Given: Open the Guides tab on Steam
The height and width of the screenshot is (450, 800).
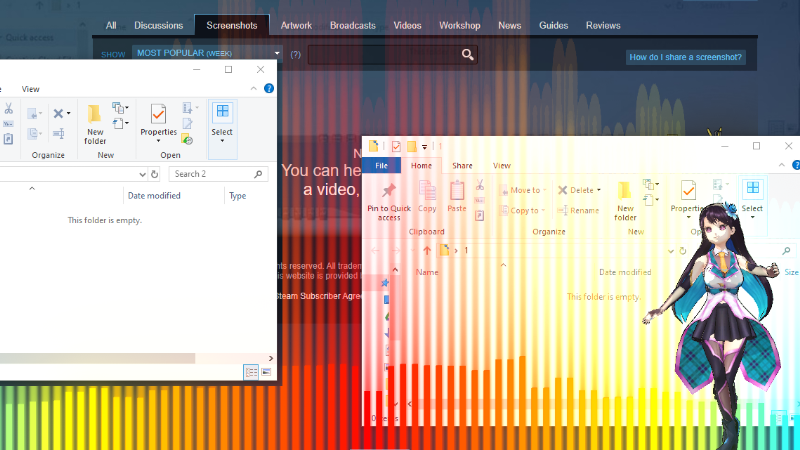Looking at the screenshot, I should [x=554, y=26].
